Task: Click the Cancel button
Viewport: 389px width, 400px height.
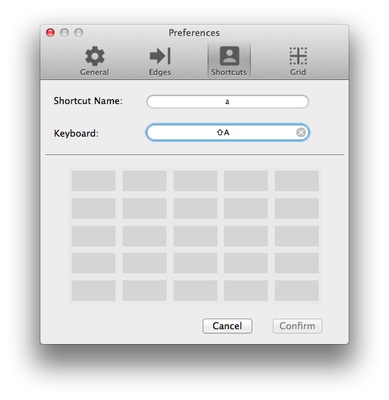Action: click(227, 326)
